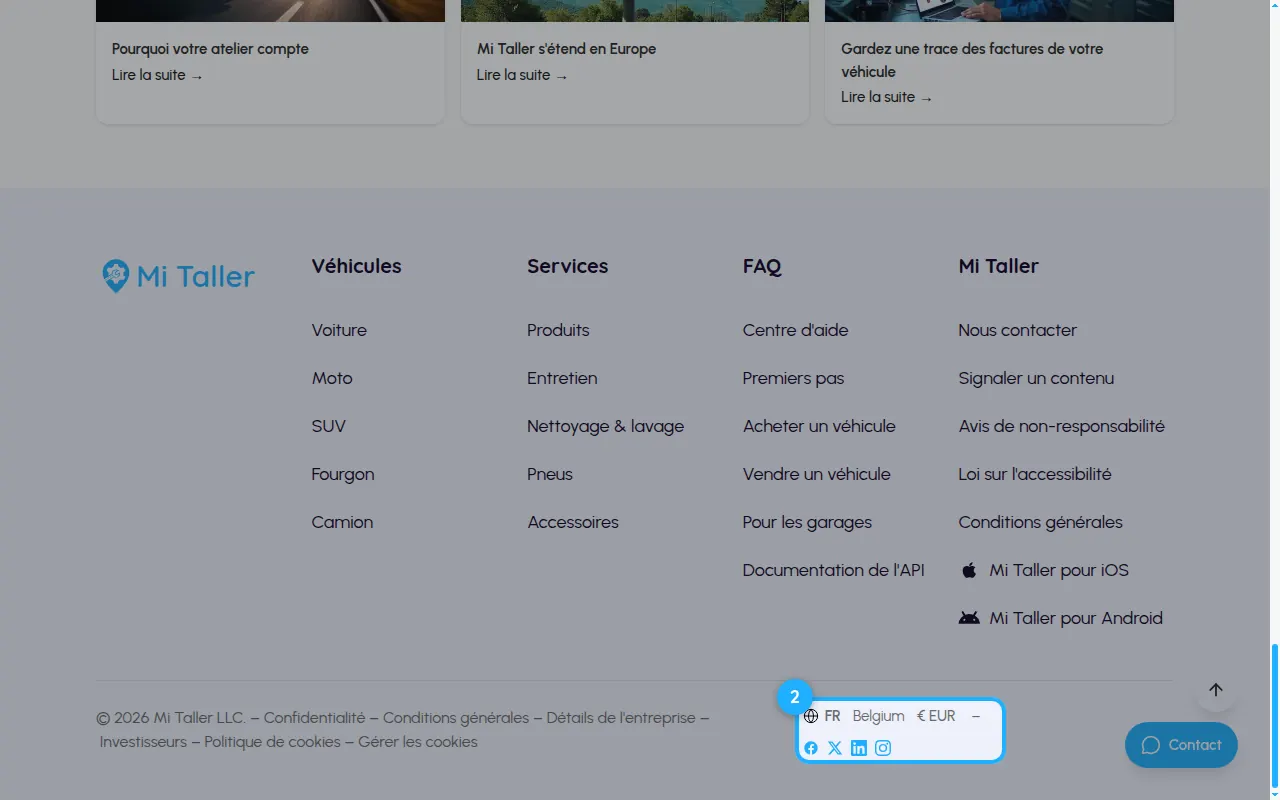Open the LinkedIn social icon

coord(859,748)
